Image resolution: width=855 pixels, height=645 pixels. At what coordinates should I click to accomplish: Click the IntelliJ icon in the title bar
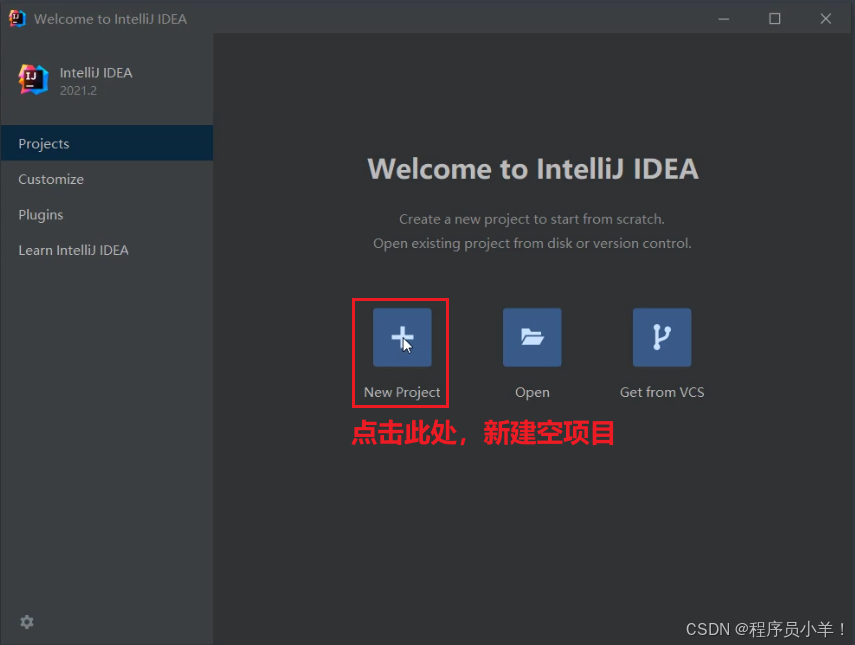17,19
